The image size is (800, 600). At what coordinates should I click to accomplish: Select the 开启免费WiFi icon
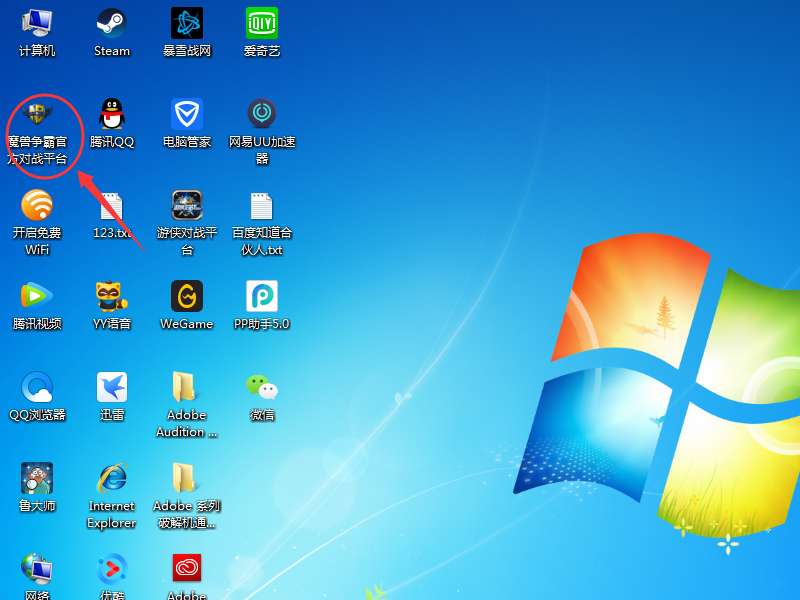pos(37,205)
